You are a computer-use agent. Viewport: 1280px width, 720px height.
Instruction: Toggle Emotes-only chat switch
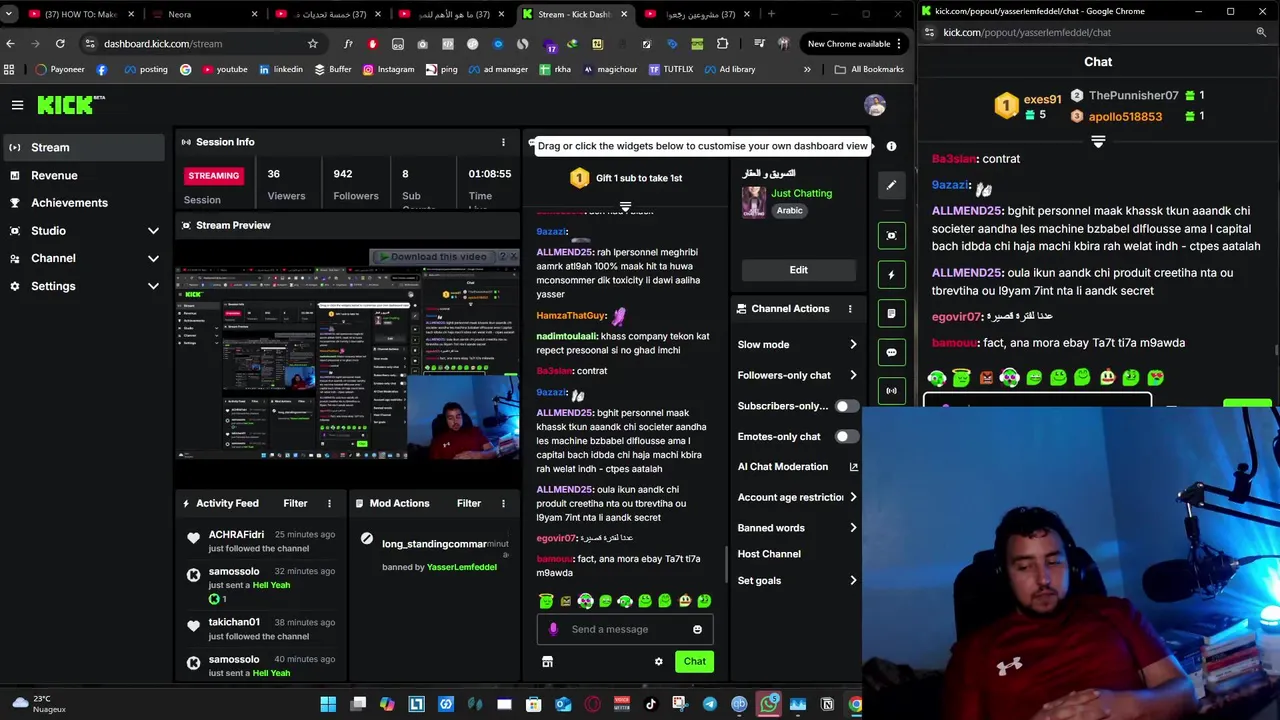point(845,437)
